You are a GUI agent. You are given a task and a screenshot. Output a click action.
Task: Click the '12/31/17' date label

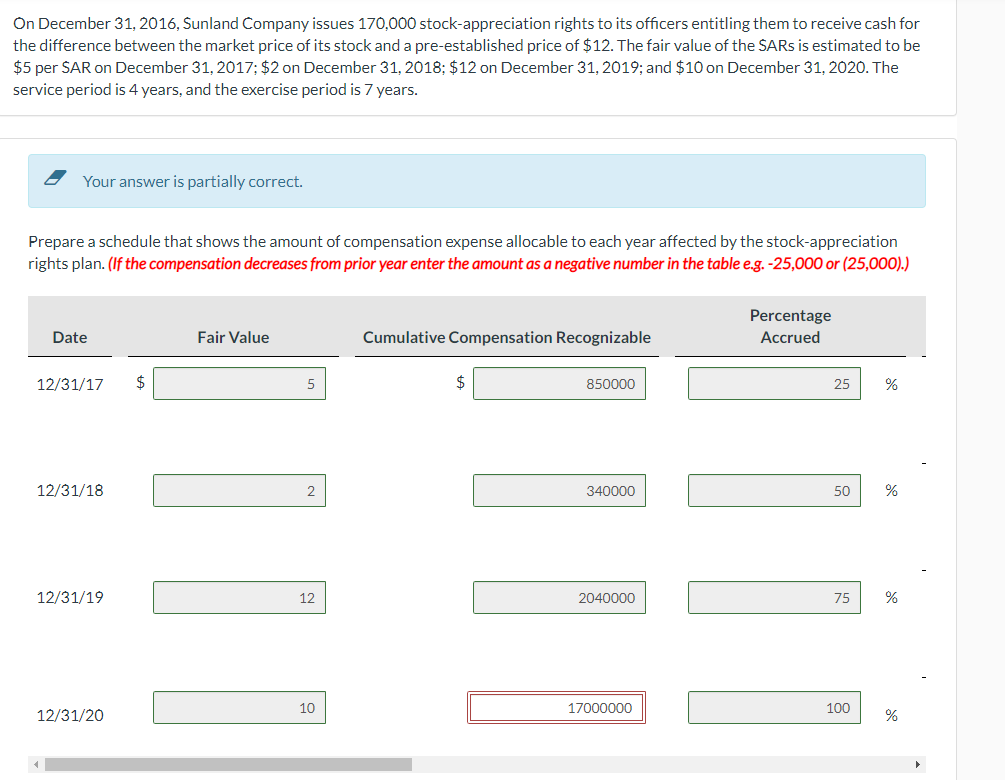click(70, 385)
